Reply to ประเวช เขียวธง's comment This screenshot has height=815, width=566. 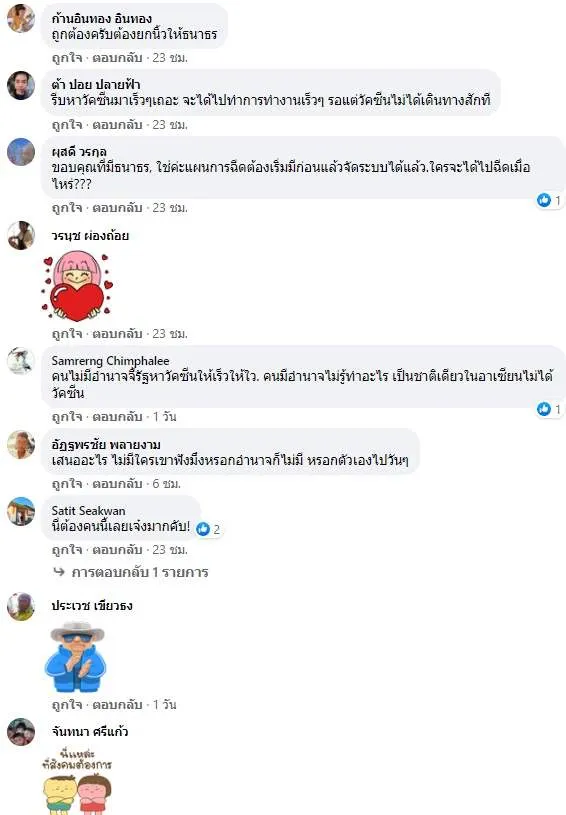click(117, 705)
